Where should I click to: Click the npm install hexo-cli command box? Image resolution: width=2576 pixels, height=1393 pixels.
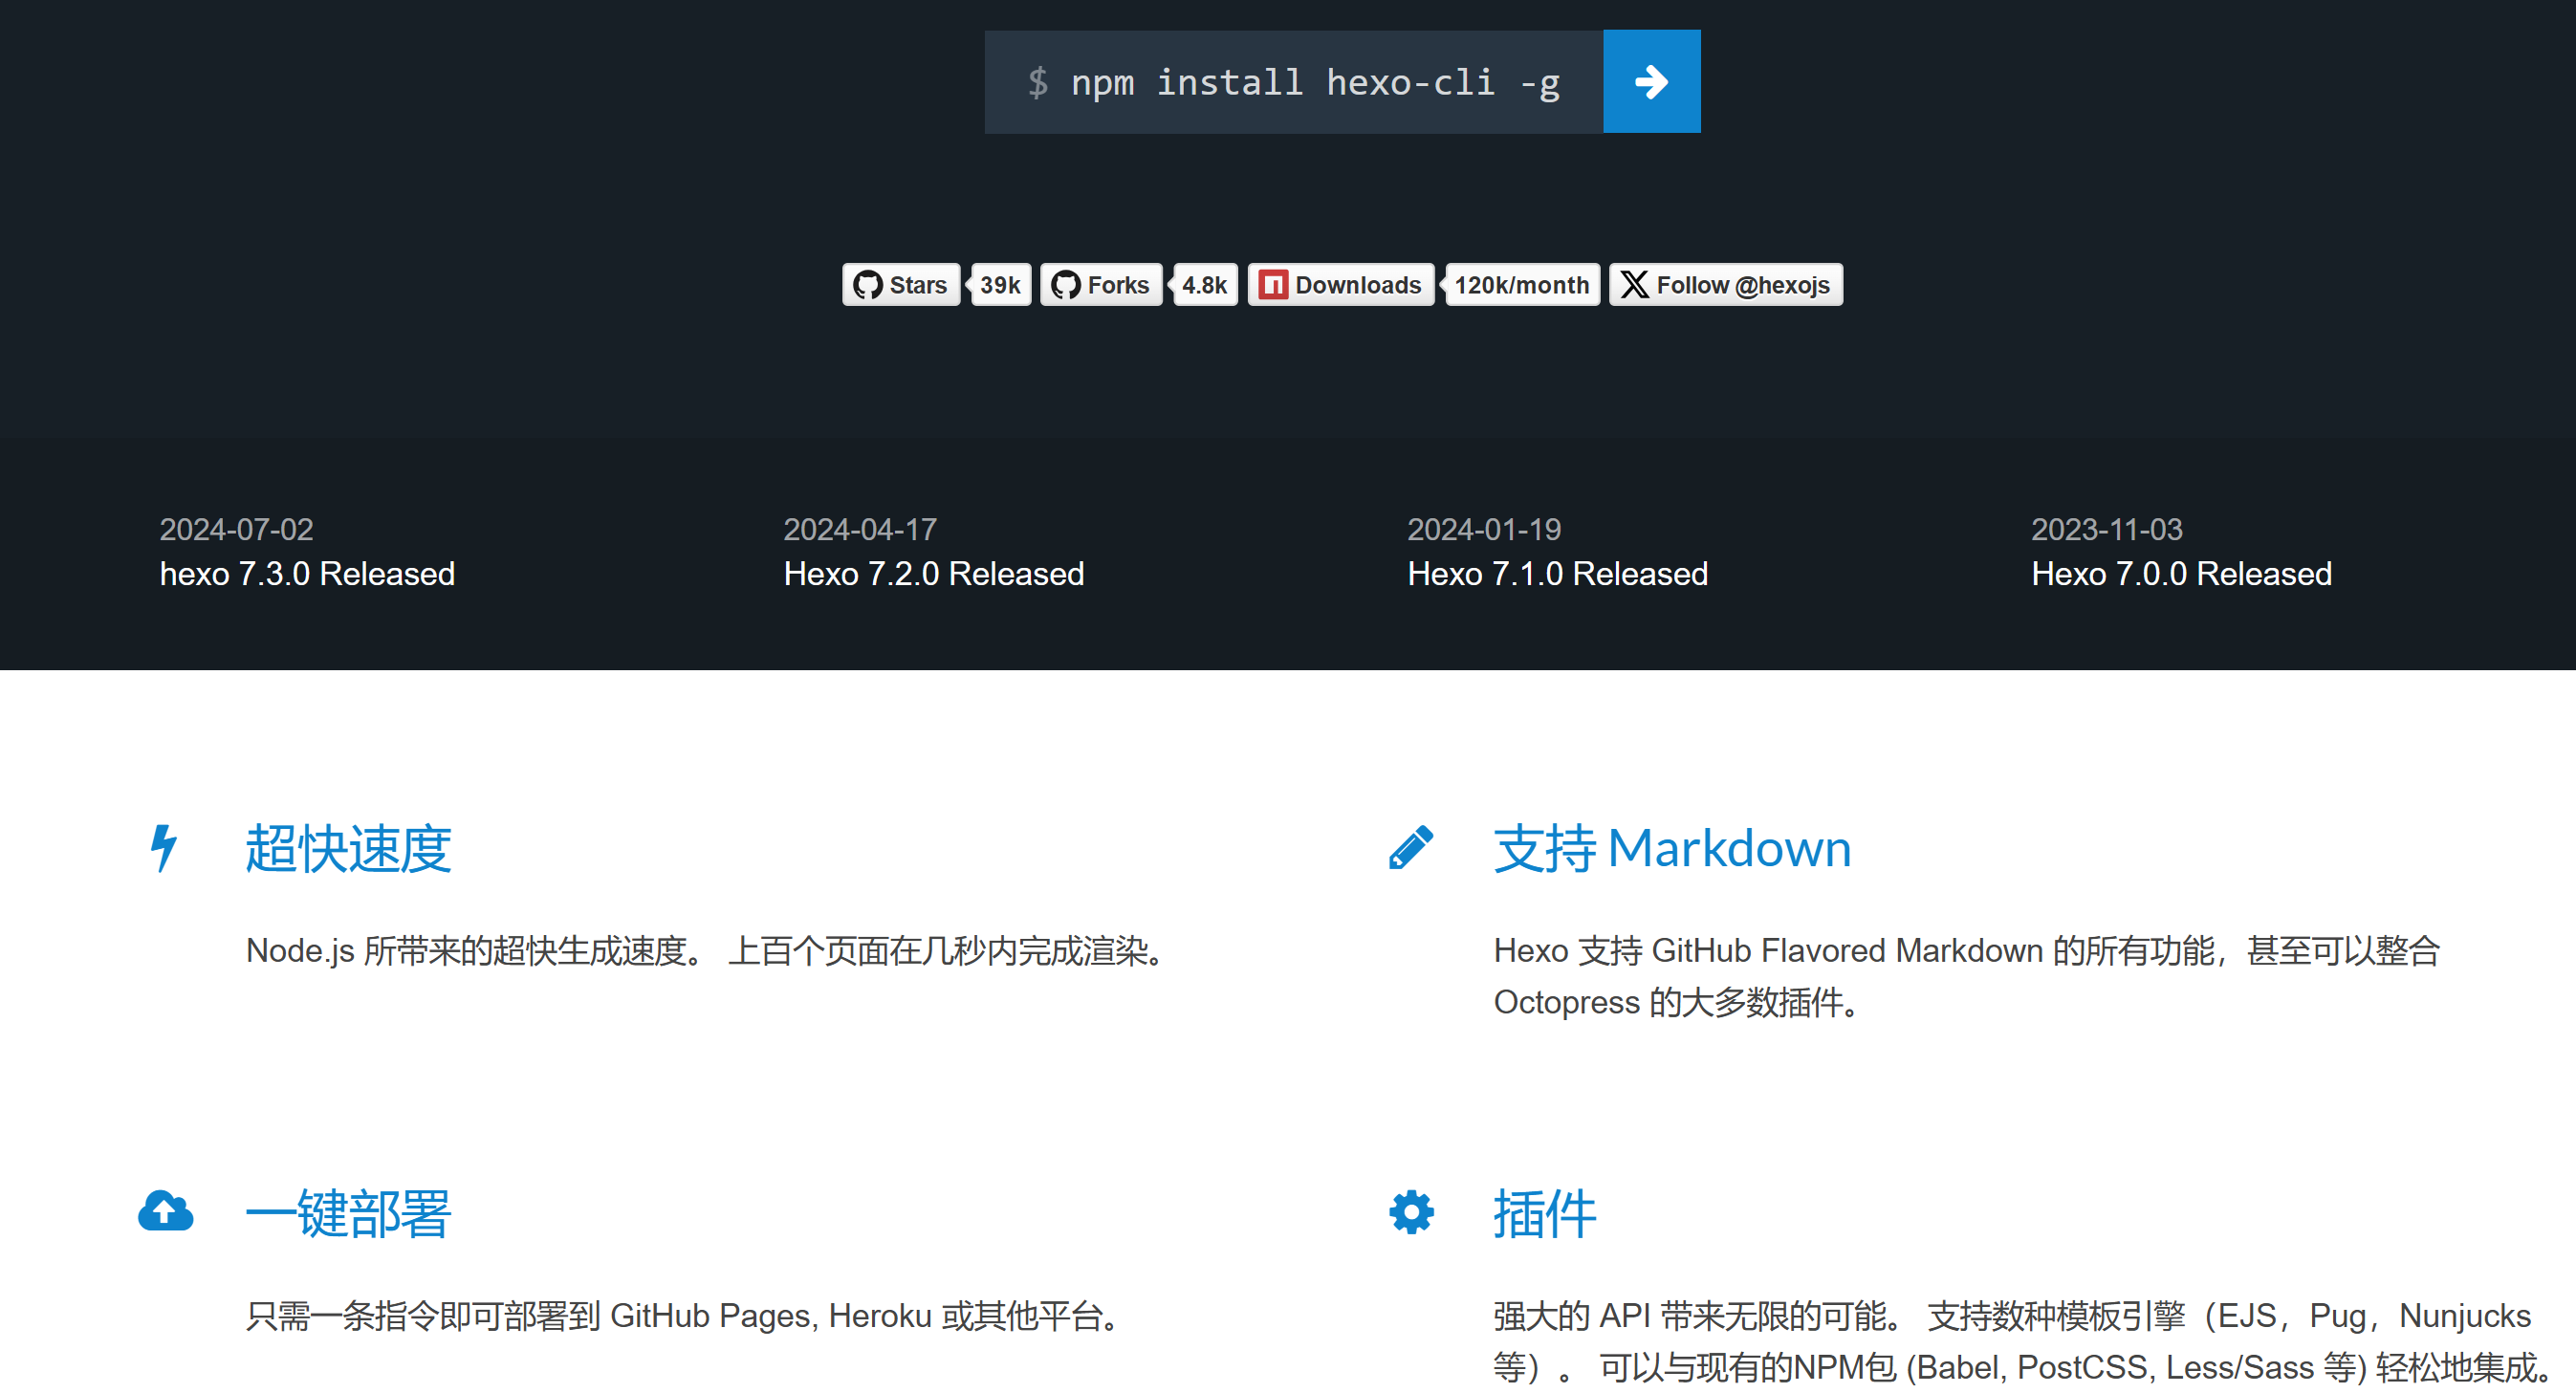pos(1293,81)
